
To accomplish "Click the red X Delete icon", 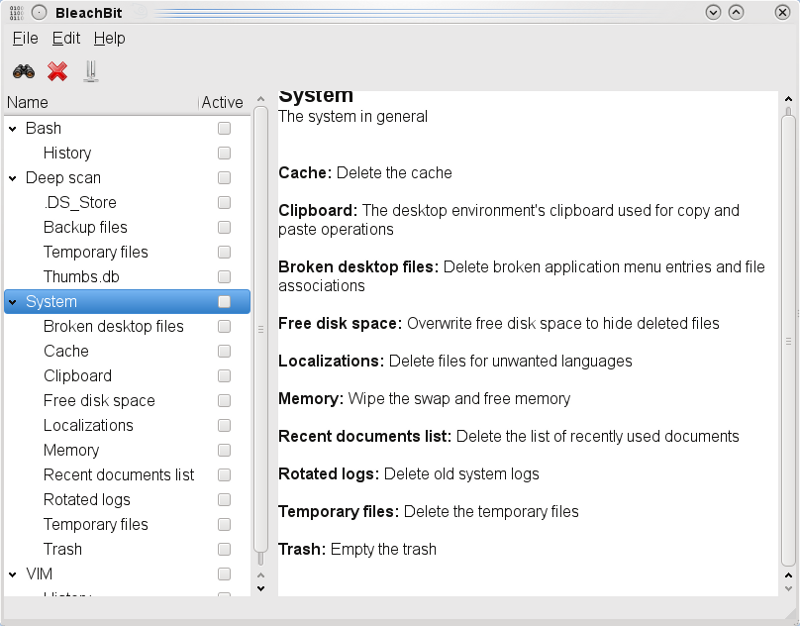I will (58, 71).
